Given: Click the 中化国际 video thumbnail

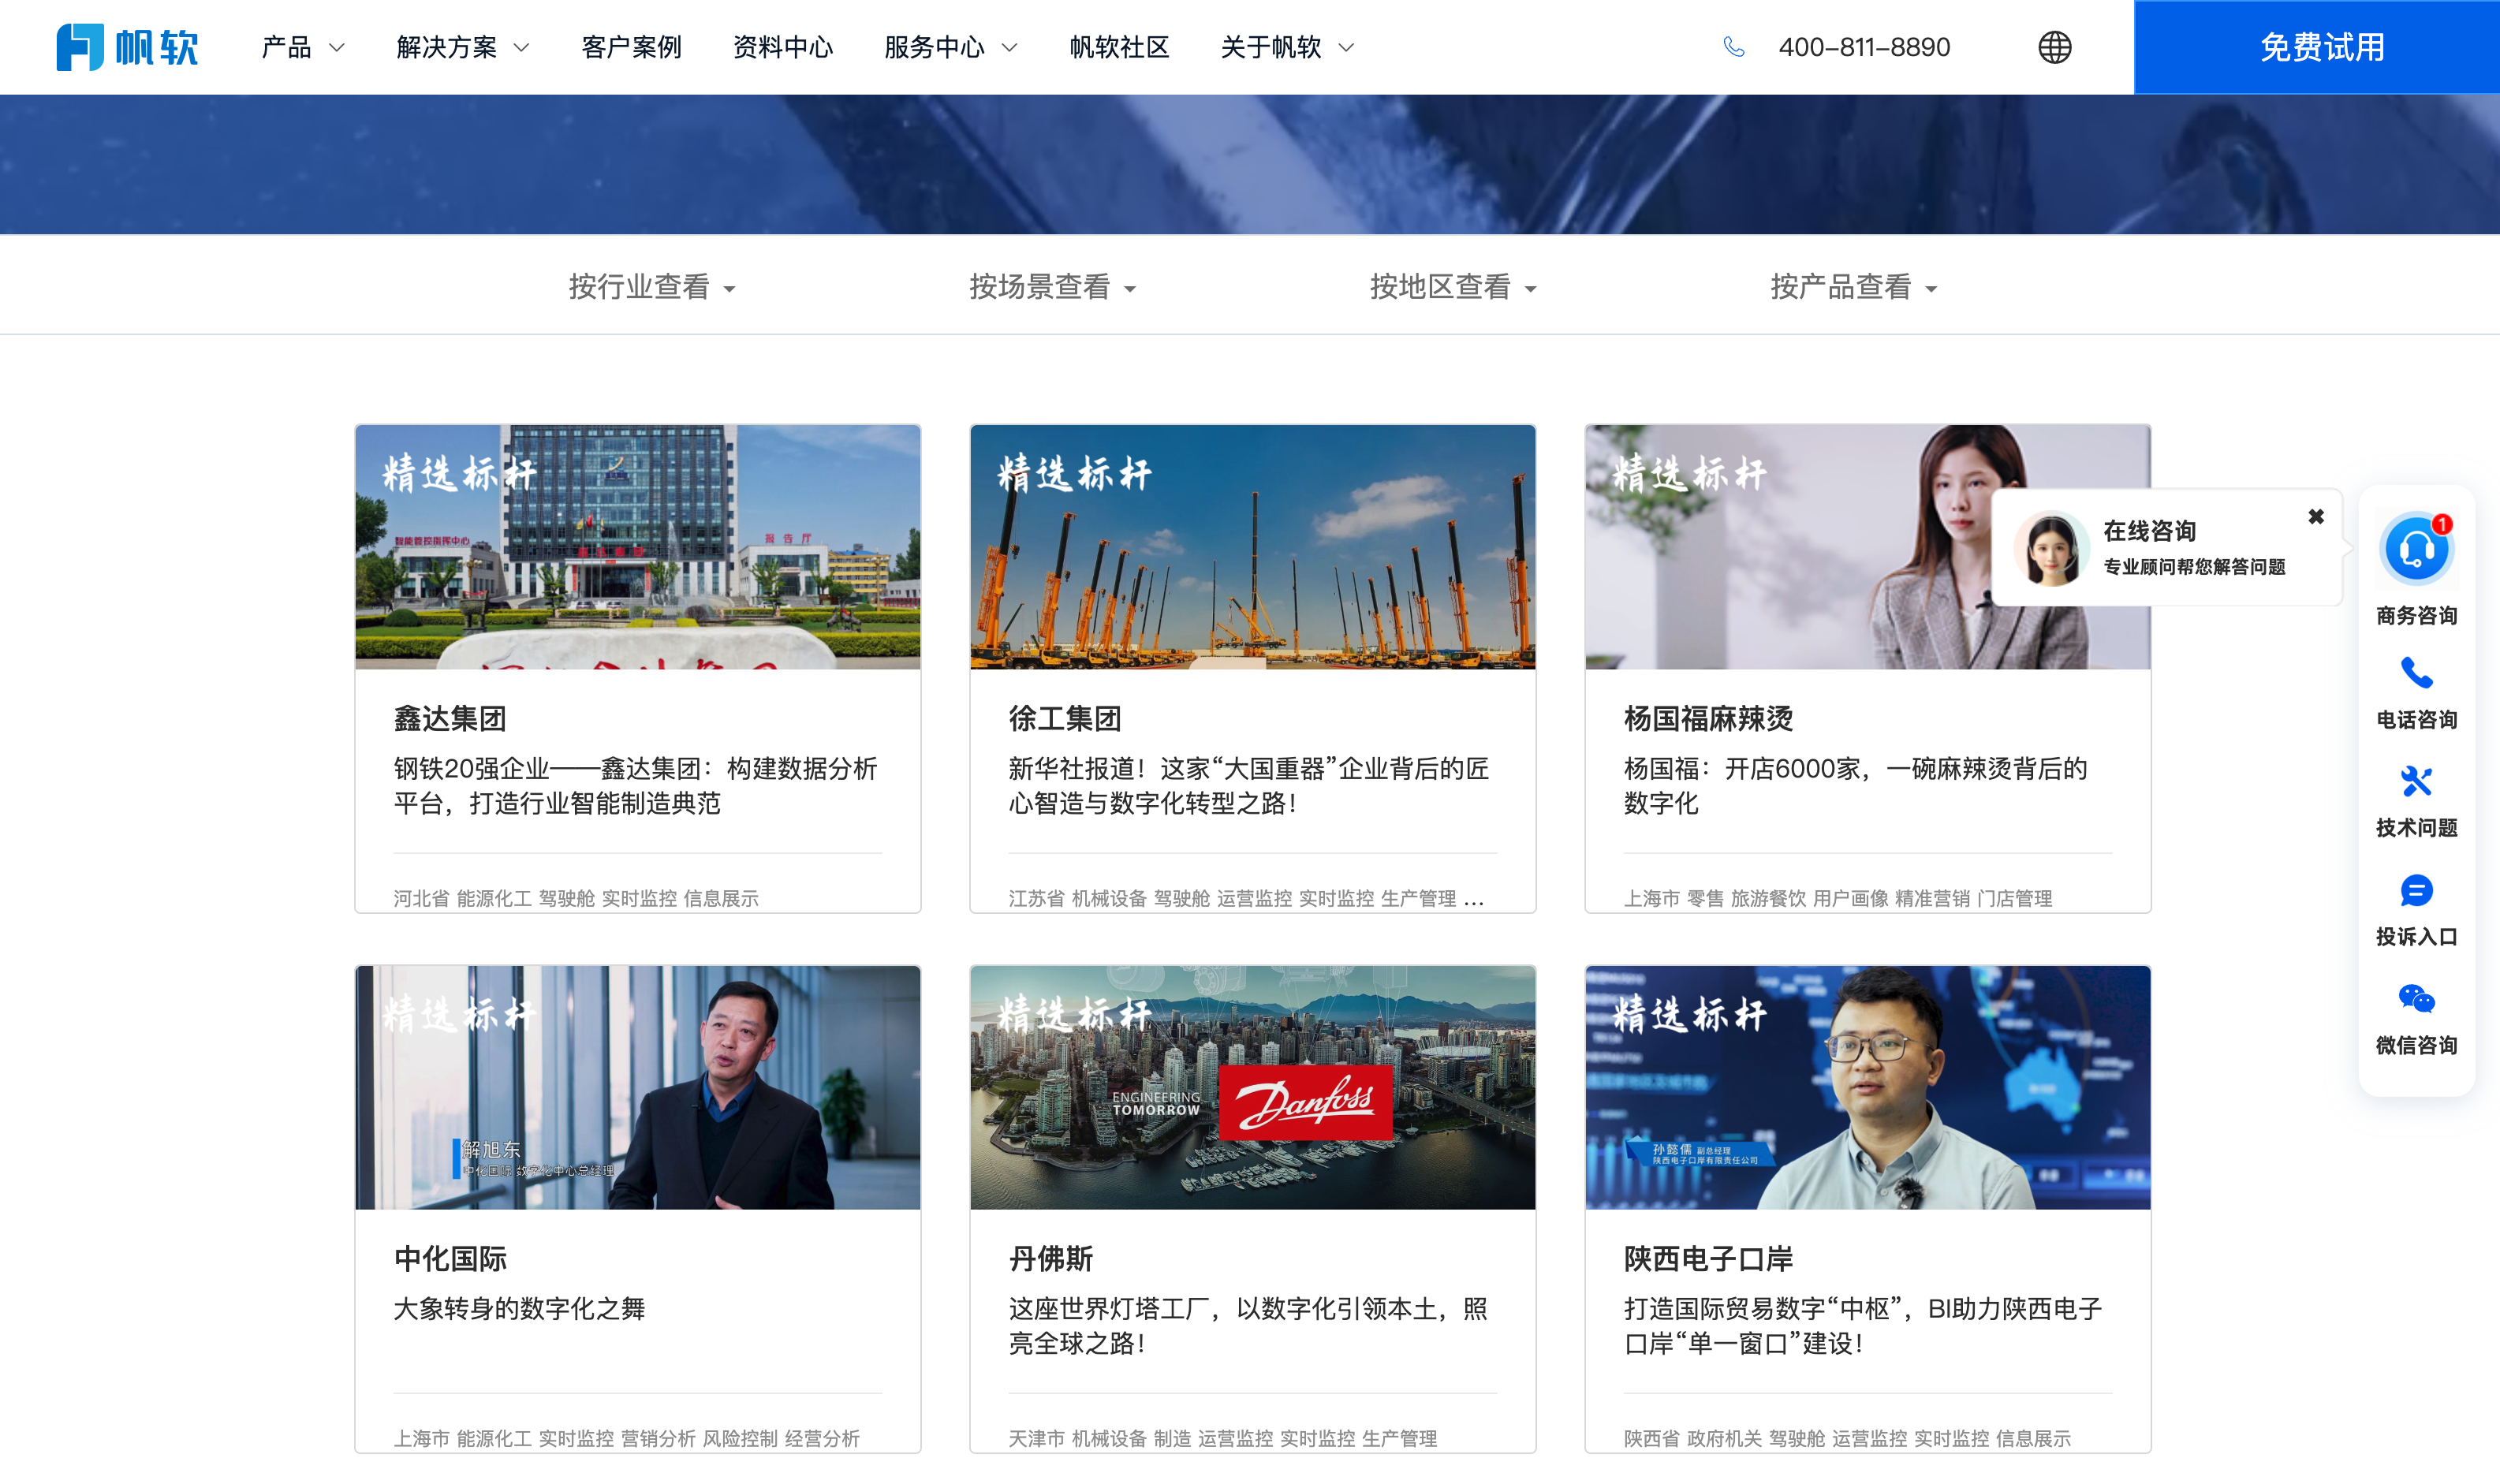Looking at the screenshot, I should click(x=638, y=1087).
